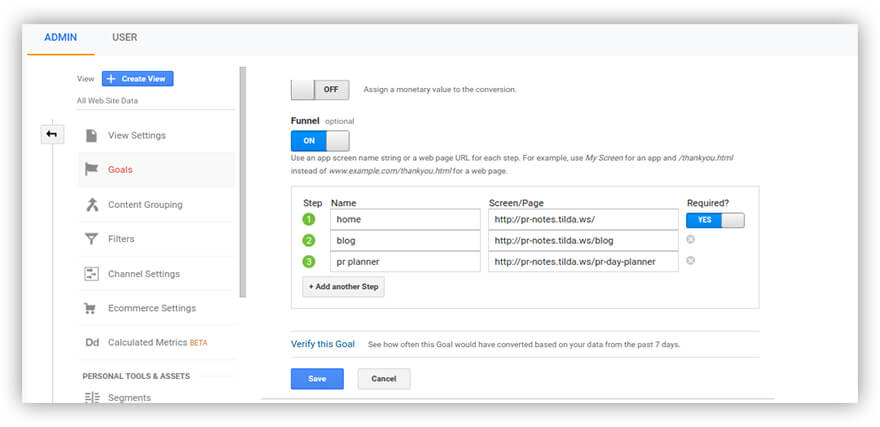The width and height of the screenshot is (880, 427).
Task: Toggle the Required switch for home step
Action: [x=715, y=220]
